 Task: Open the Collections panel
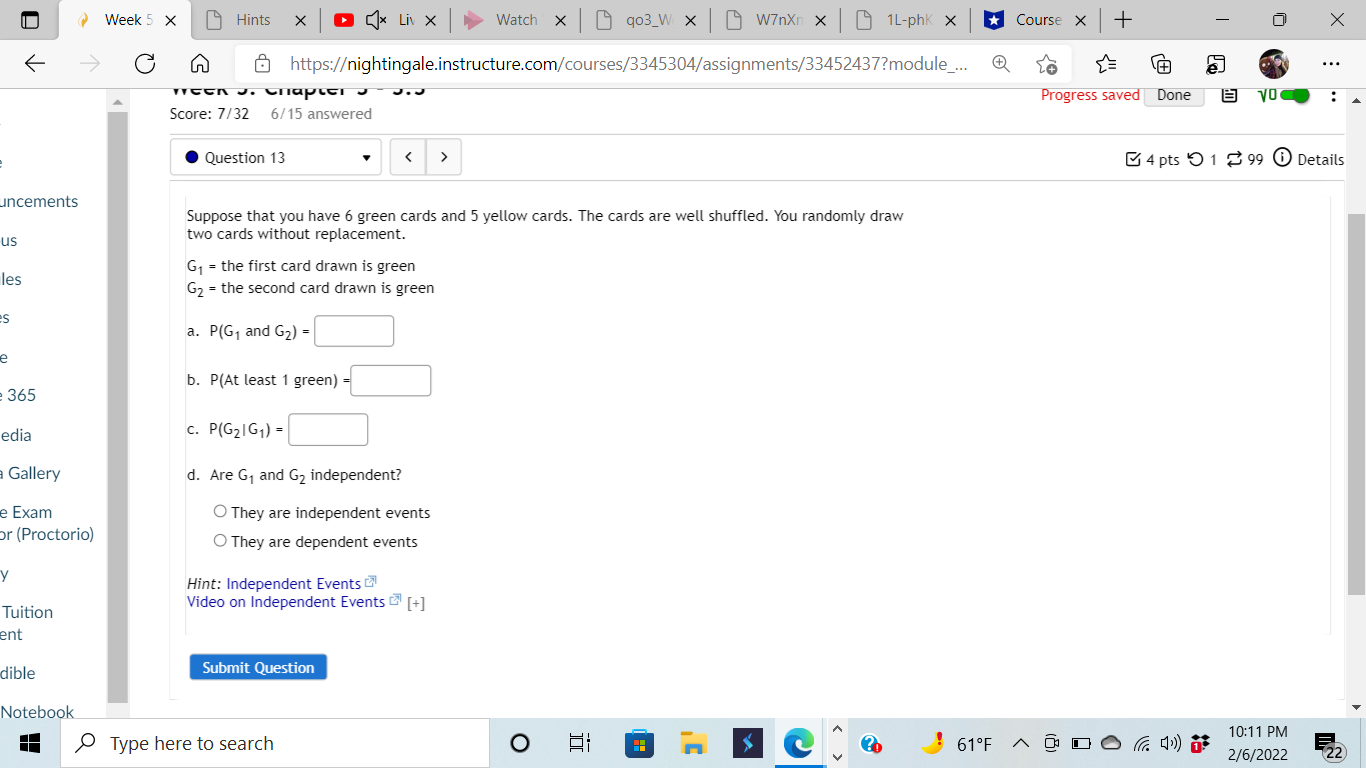(x=1161, y=64)
